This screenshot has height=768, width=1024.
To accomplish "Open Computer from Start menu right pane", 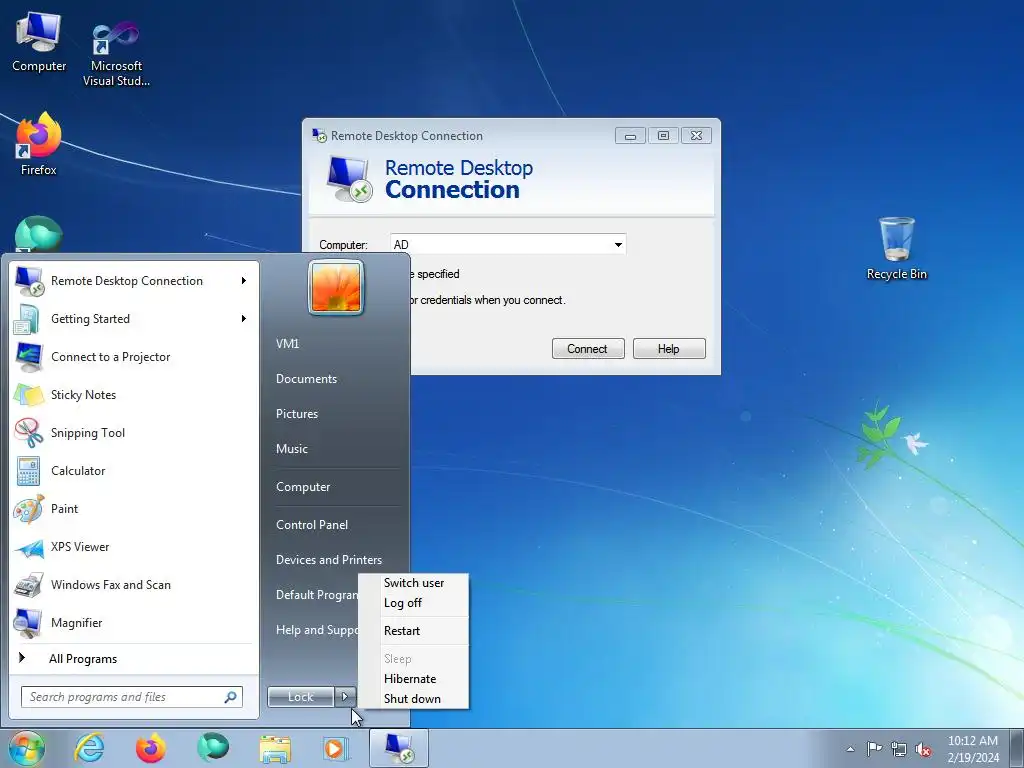I will pos(303,487).
